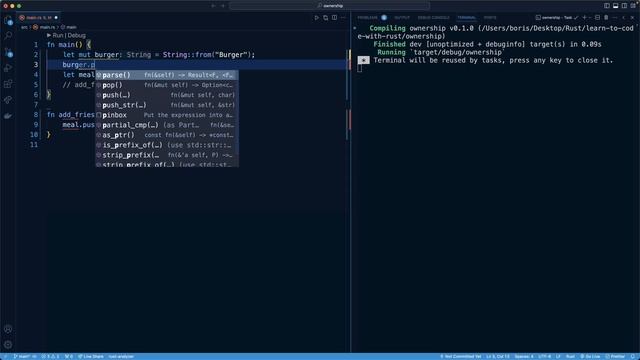Open the Accounts menu icon

[x=8, y=329]
